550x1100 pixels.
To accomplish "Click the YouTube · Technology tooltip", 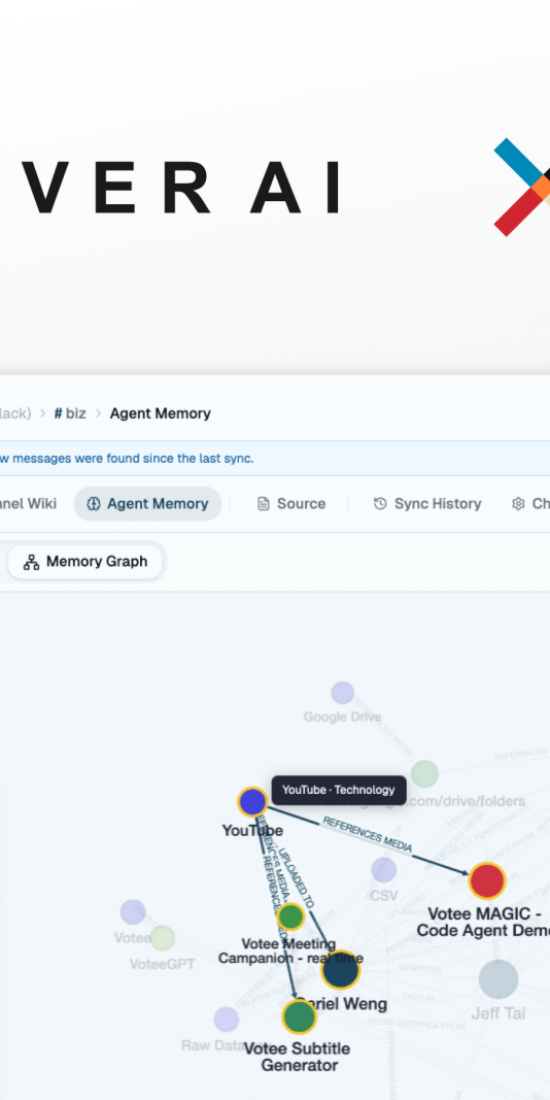I will (x=339, y=790).
